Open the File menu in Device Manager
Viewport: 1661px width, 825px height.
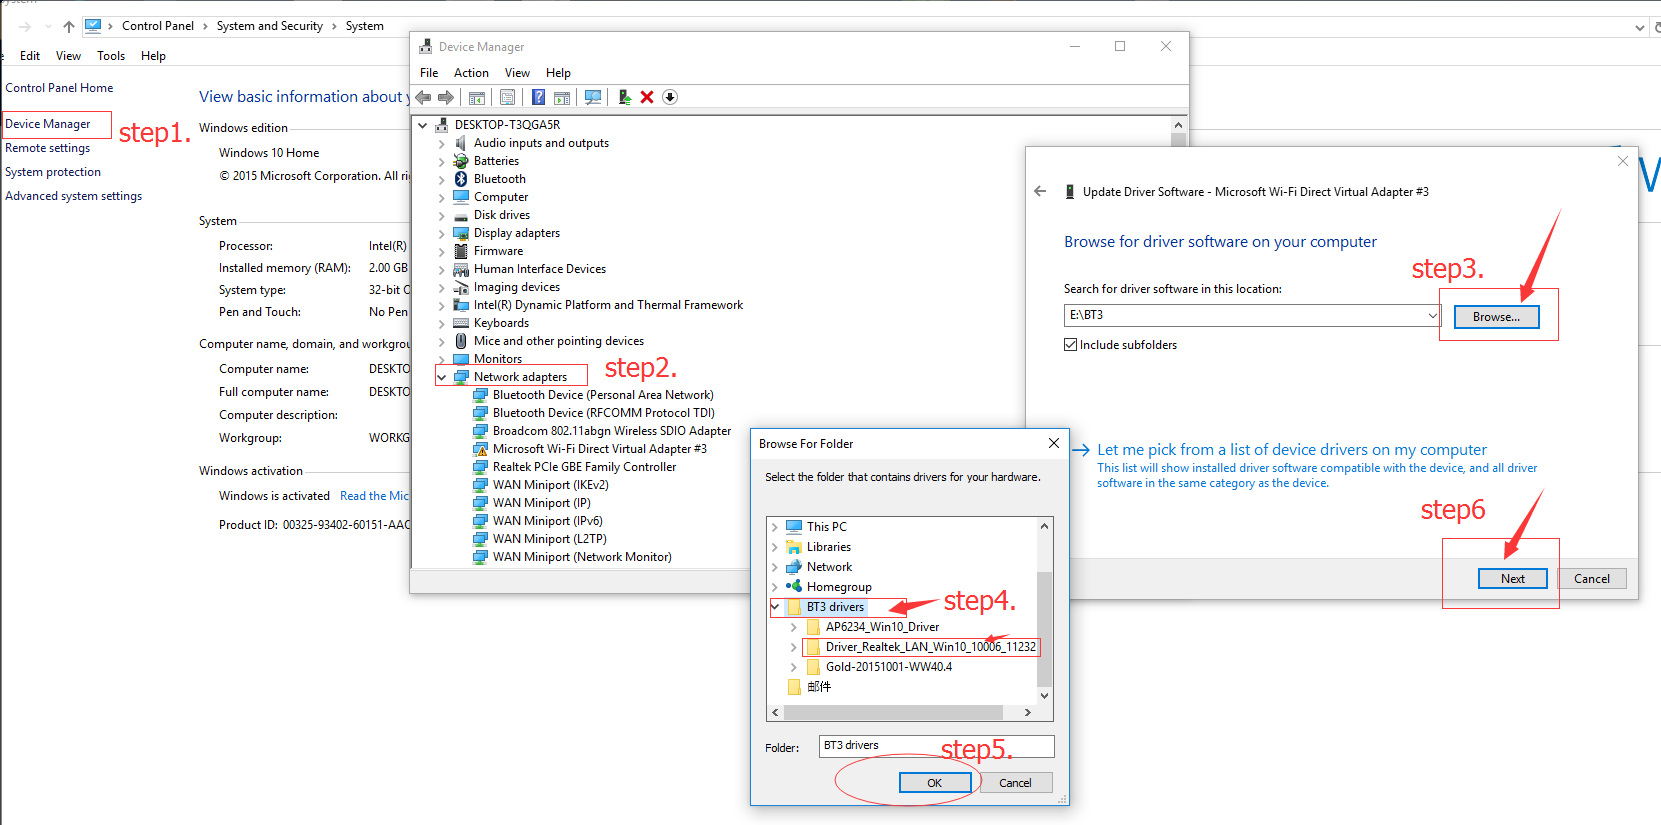429,73
